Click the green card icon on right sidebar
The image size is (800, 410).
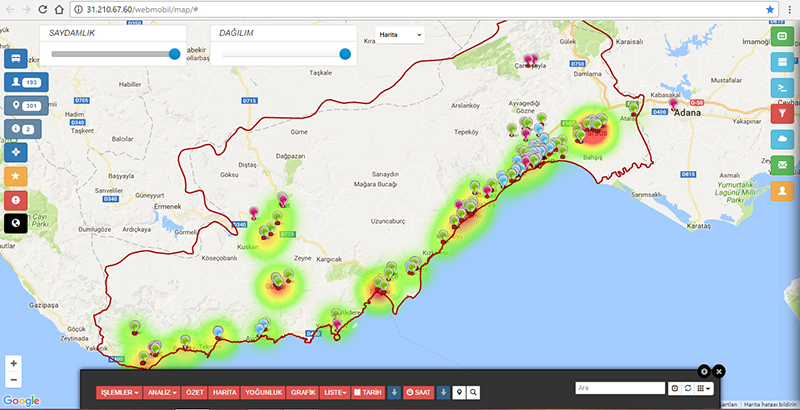[782, 37]
